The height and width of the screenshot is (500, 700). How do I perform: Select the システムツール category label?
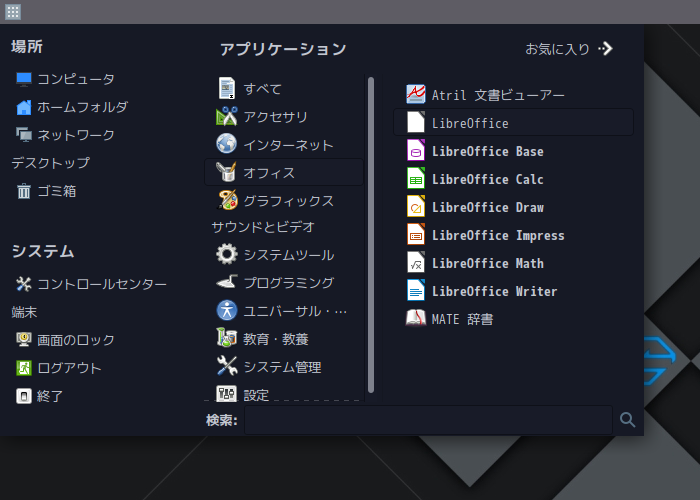(x=289, y=255)
